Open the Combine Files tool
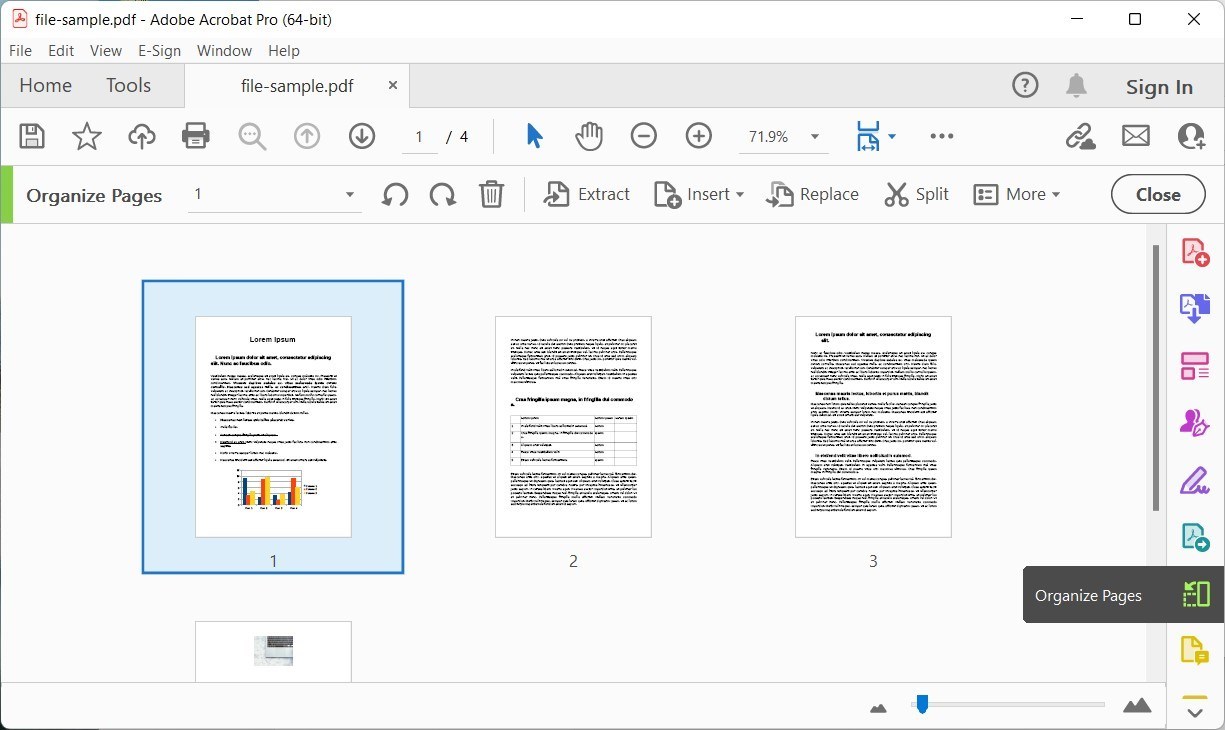1225x730 pixels. coord(1194,308)
